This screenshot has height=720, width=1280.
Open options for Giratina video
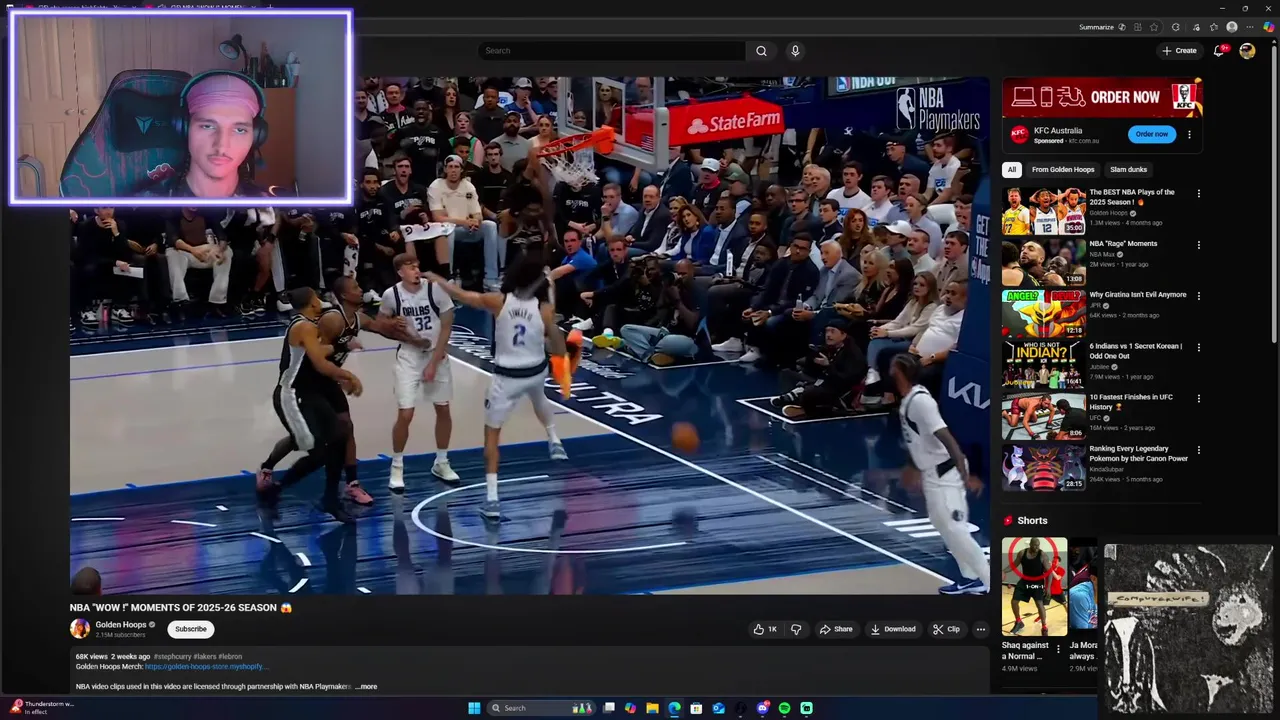click(1199, 296)
